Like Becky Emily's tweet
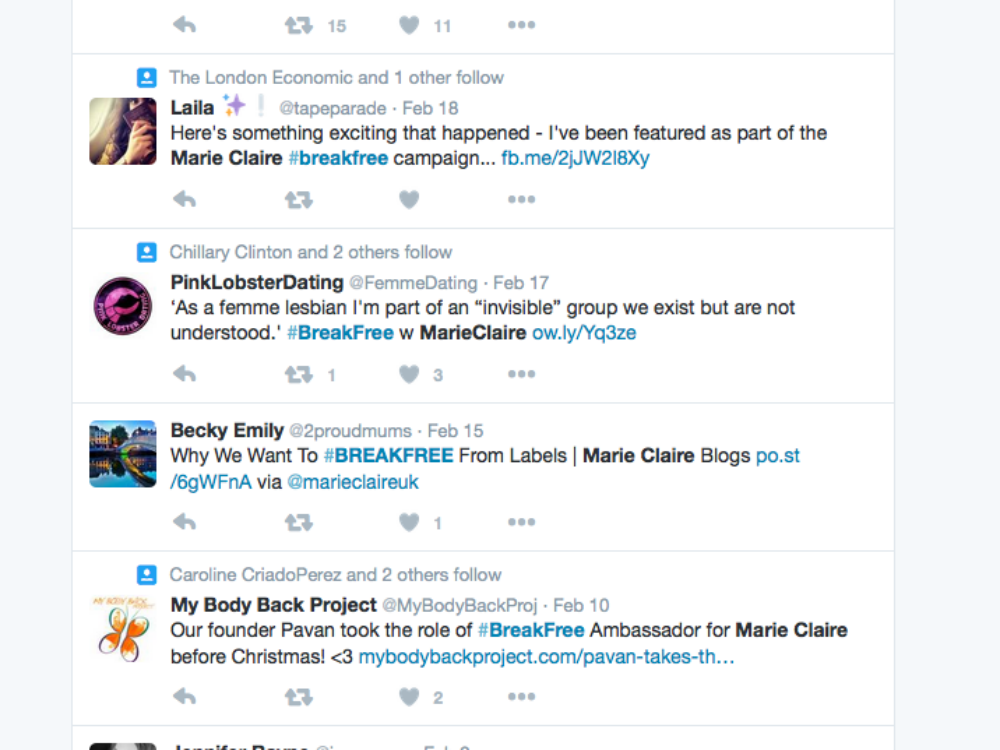1000x750 pixels. click(x=409, y=522)
